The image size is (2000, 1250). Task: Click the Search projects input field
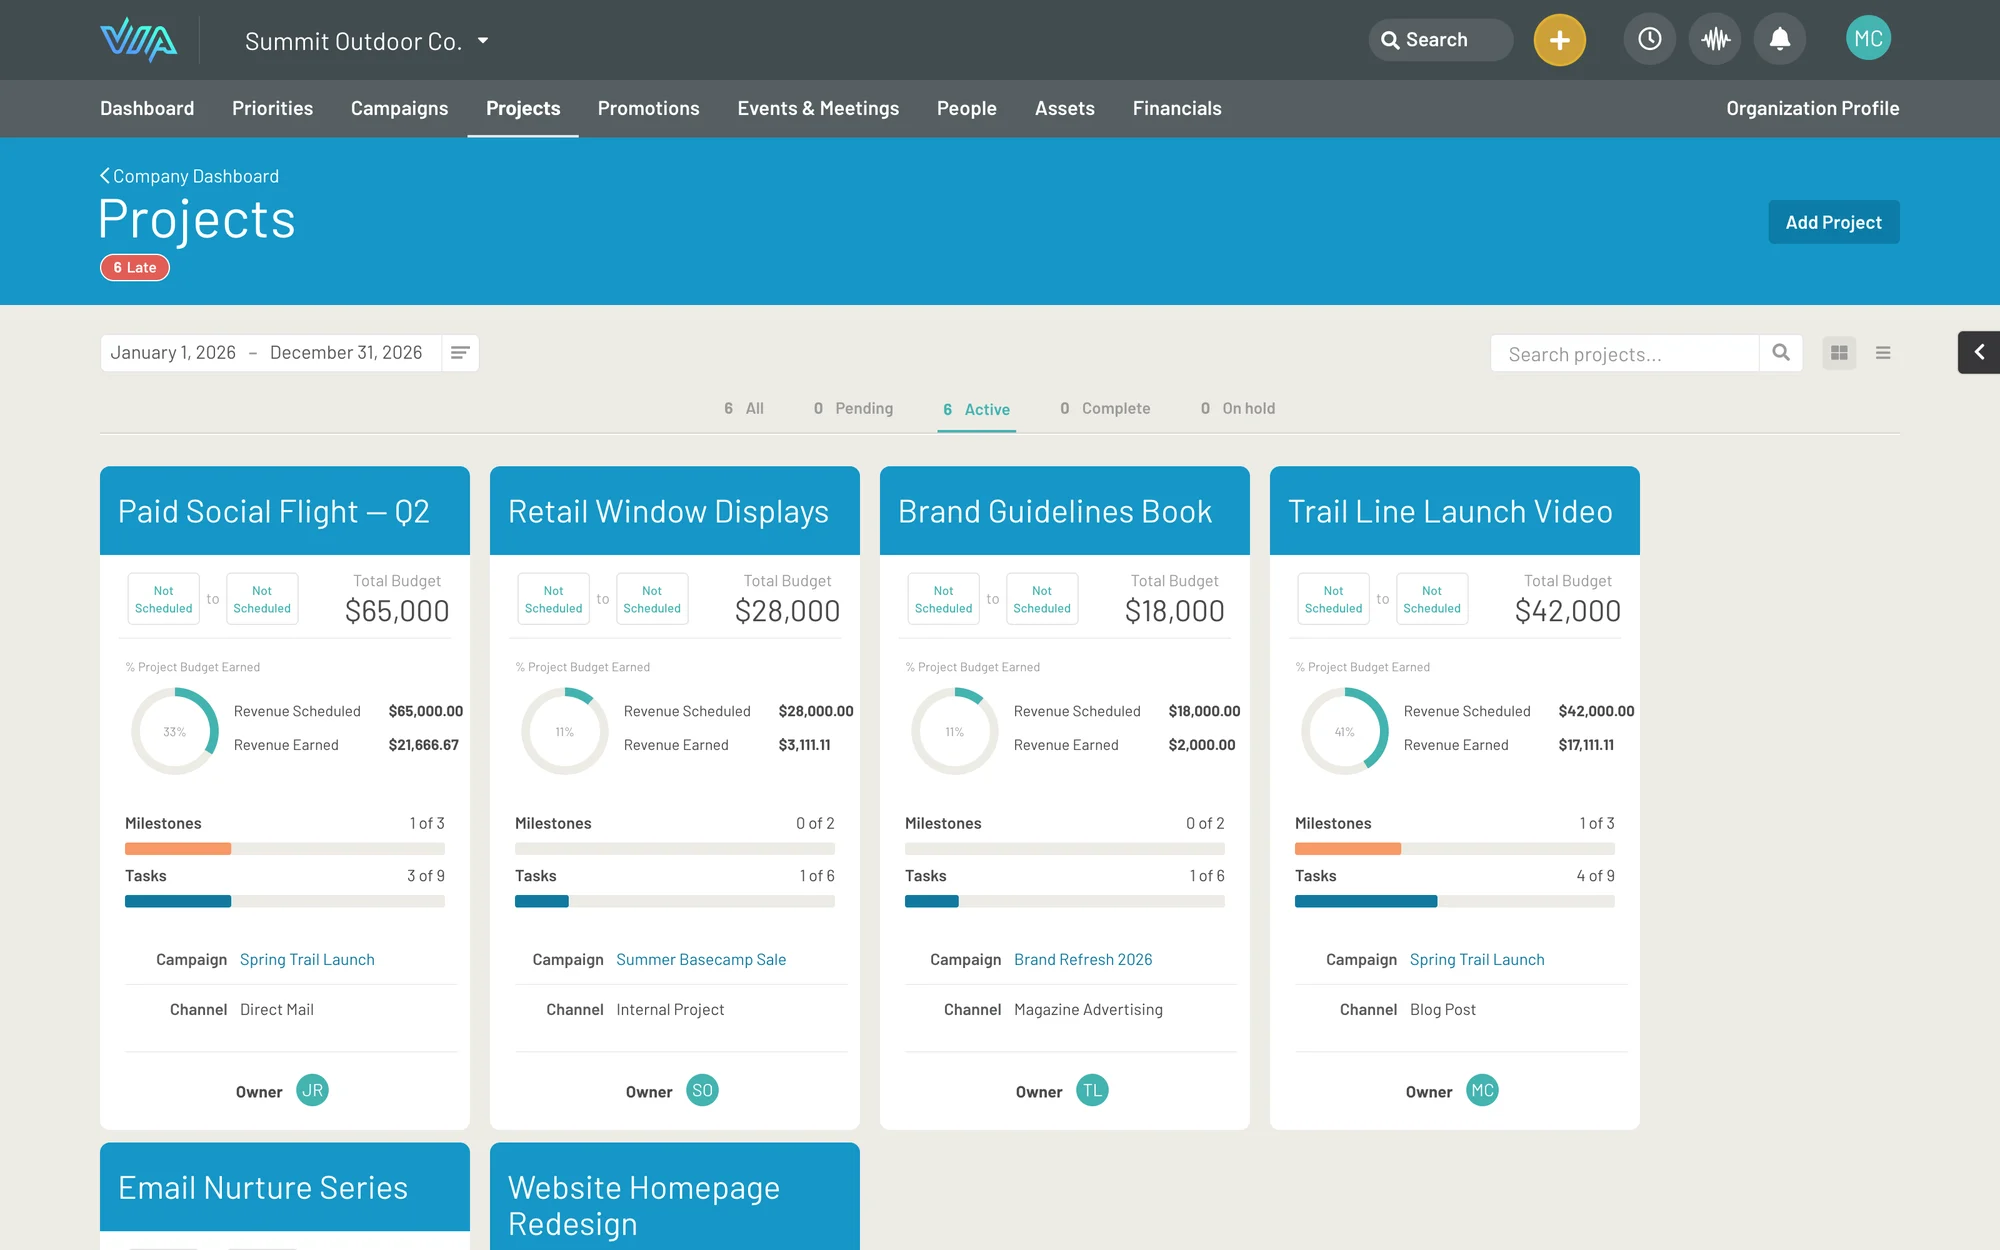coord(1625,353)
